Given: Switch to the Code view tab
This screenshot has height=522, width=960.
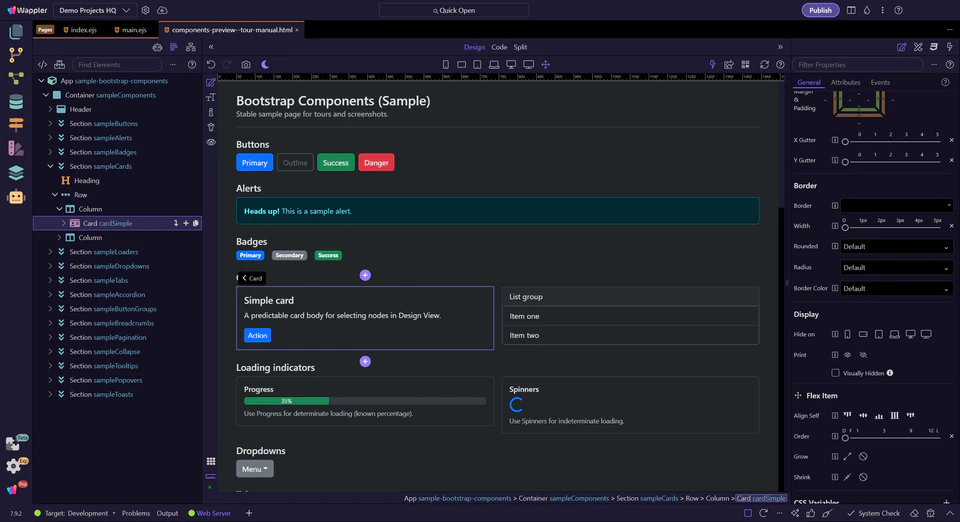Looking at the screenshot, I should [499, 47].
